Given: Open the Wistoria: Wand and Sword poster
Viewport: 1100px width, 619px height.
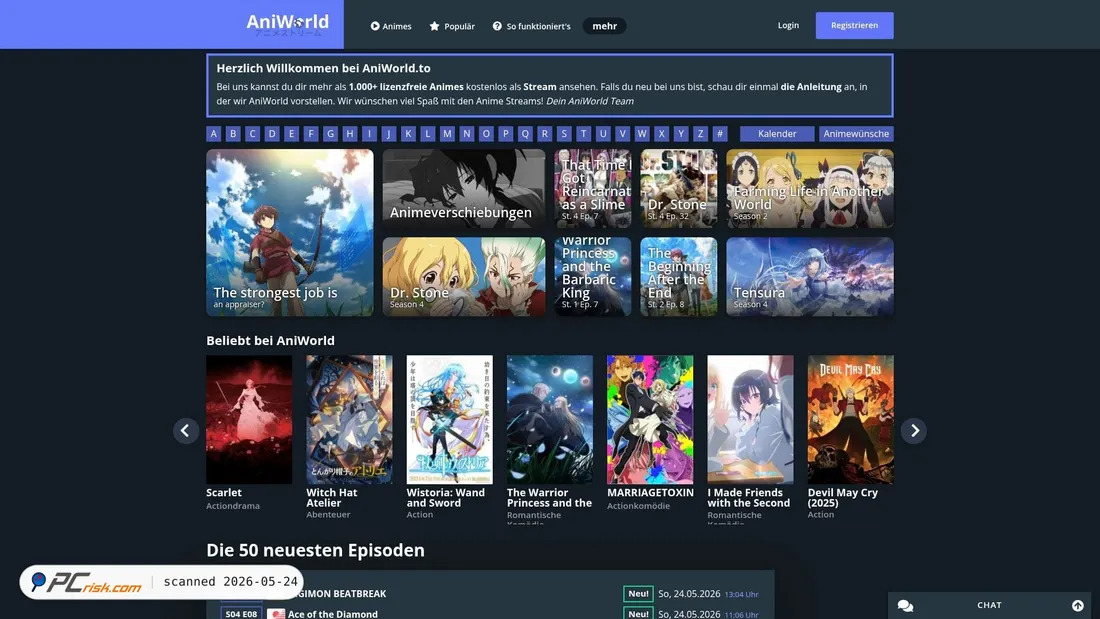Looking at the screenshot, I should tap(450, 419).
